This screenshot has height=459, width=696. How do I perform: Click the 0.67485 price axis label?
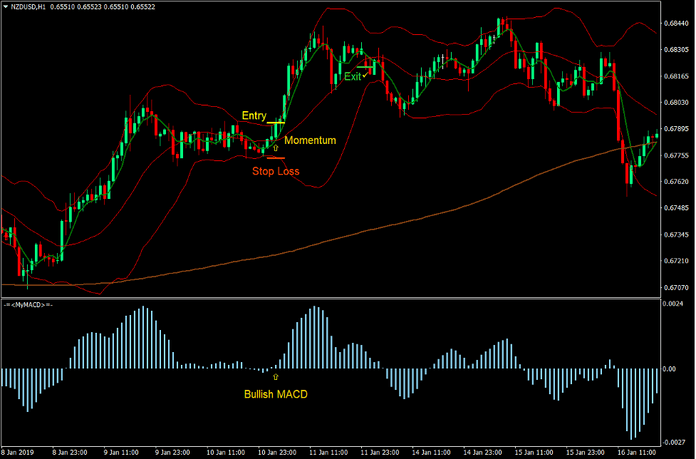click(x=676, y=208)
